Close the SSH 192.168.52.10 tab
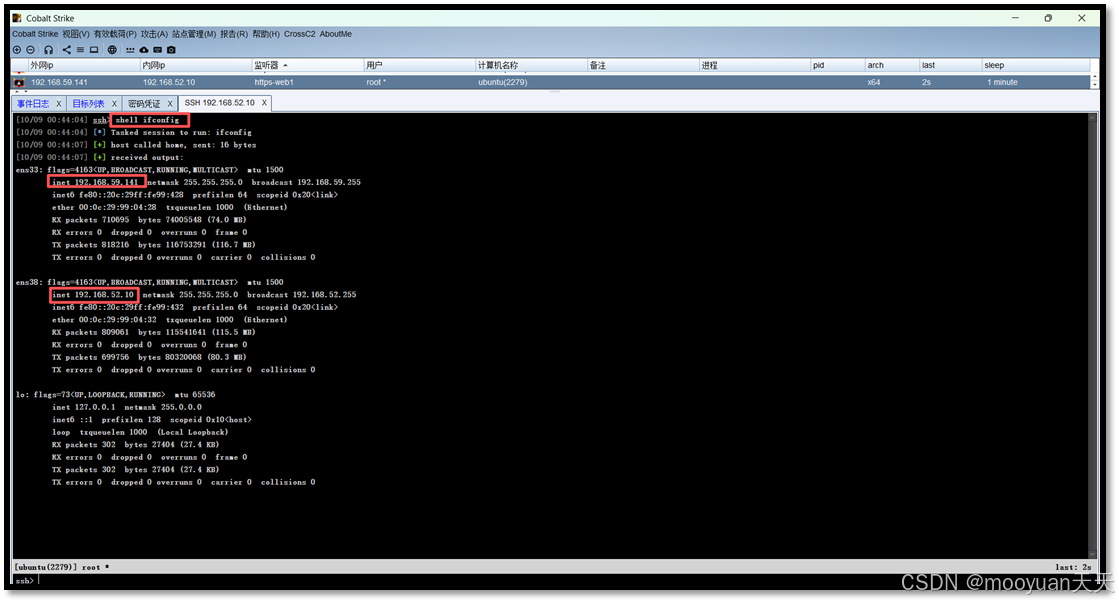The width and height of the screenshot is (1119, 603). point(264,103)
